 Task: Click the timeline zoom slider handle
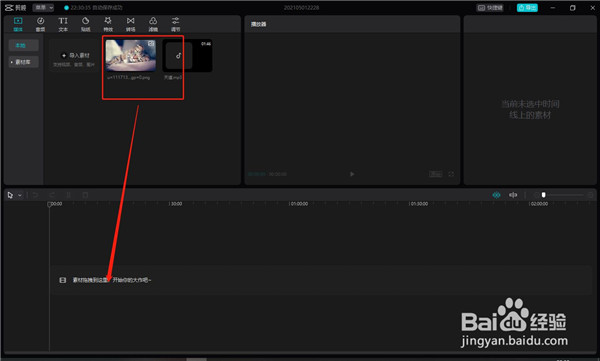click(x=543, y=195)
